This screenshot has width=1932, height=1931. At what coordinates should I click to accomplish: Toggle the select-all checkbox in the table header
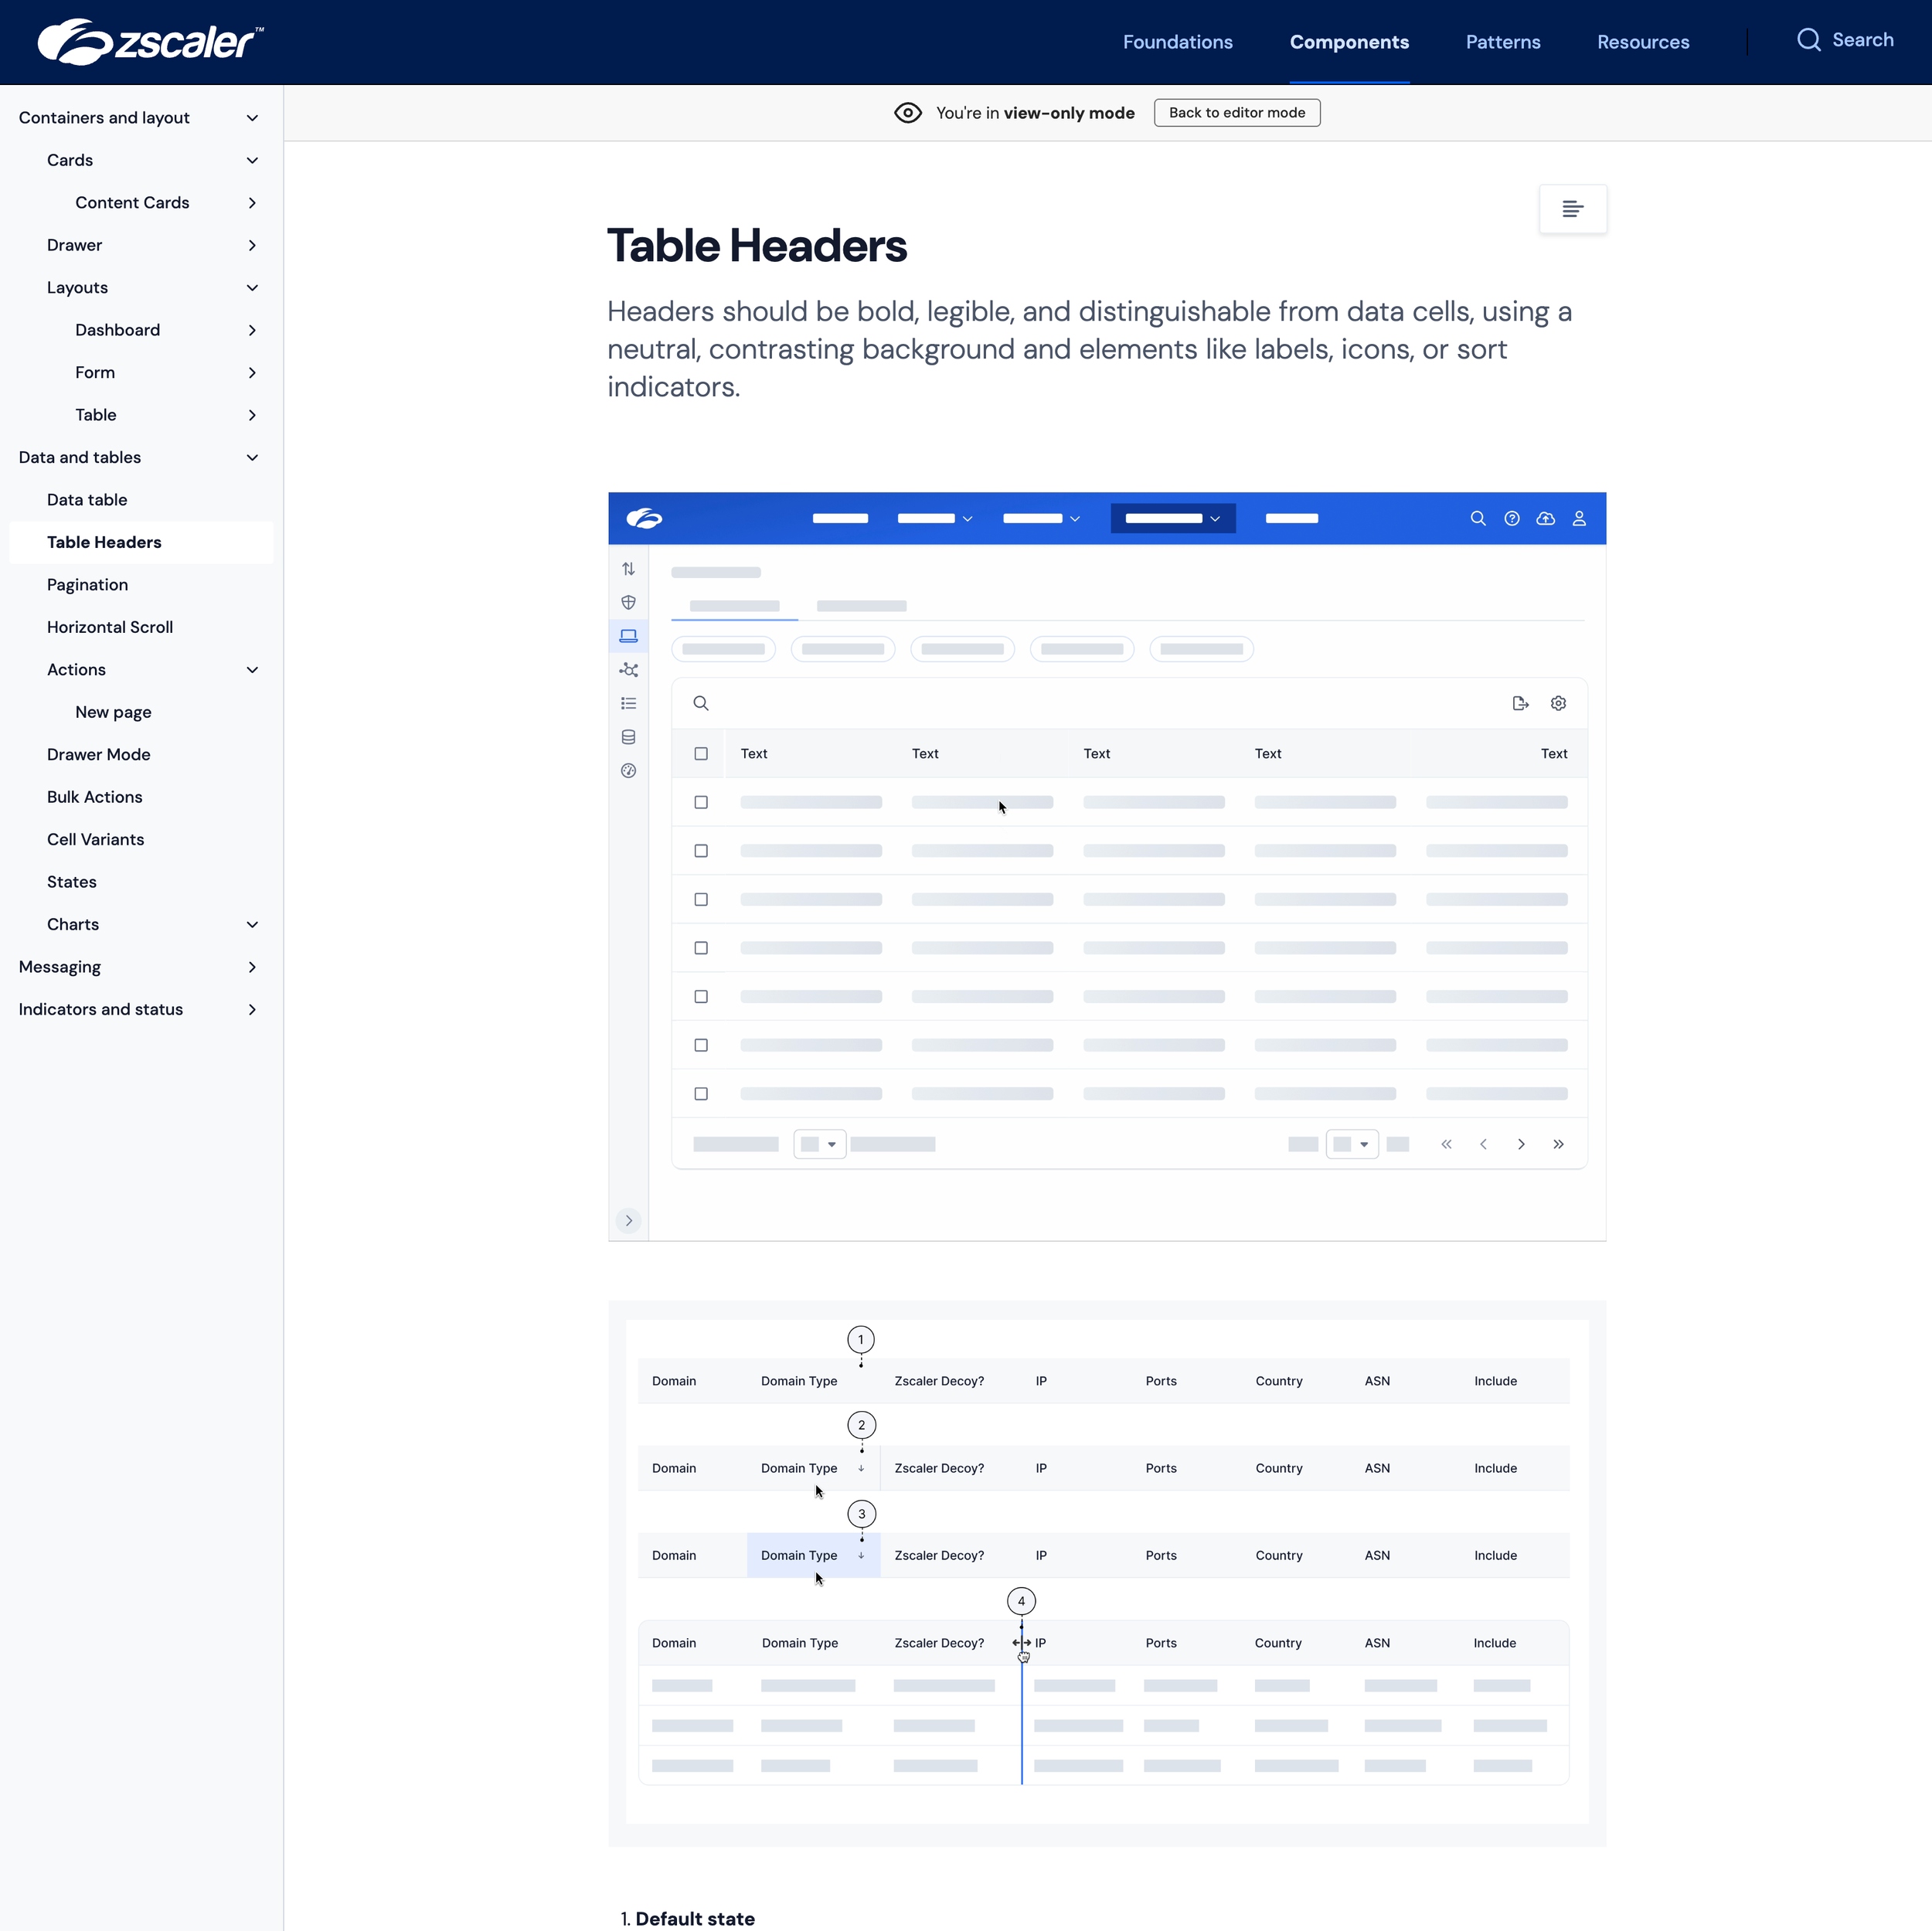[701, 754]
